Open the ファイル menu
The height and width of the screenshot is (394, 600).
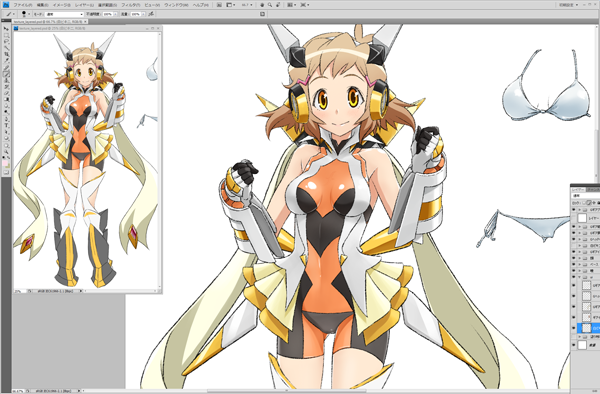coord(22,5)
